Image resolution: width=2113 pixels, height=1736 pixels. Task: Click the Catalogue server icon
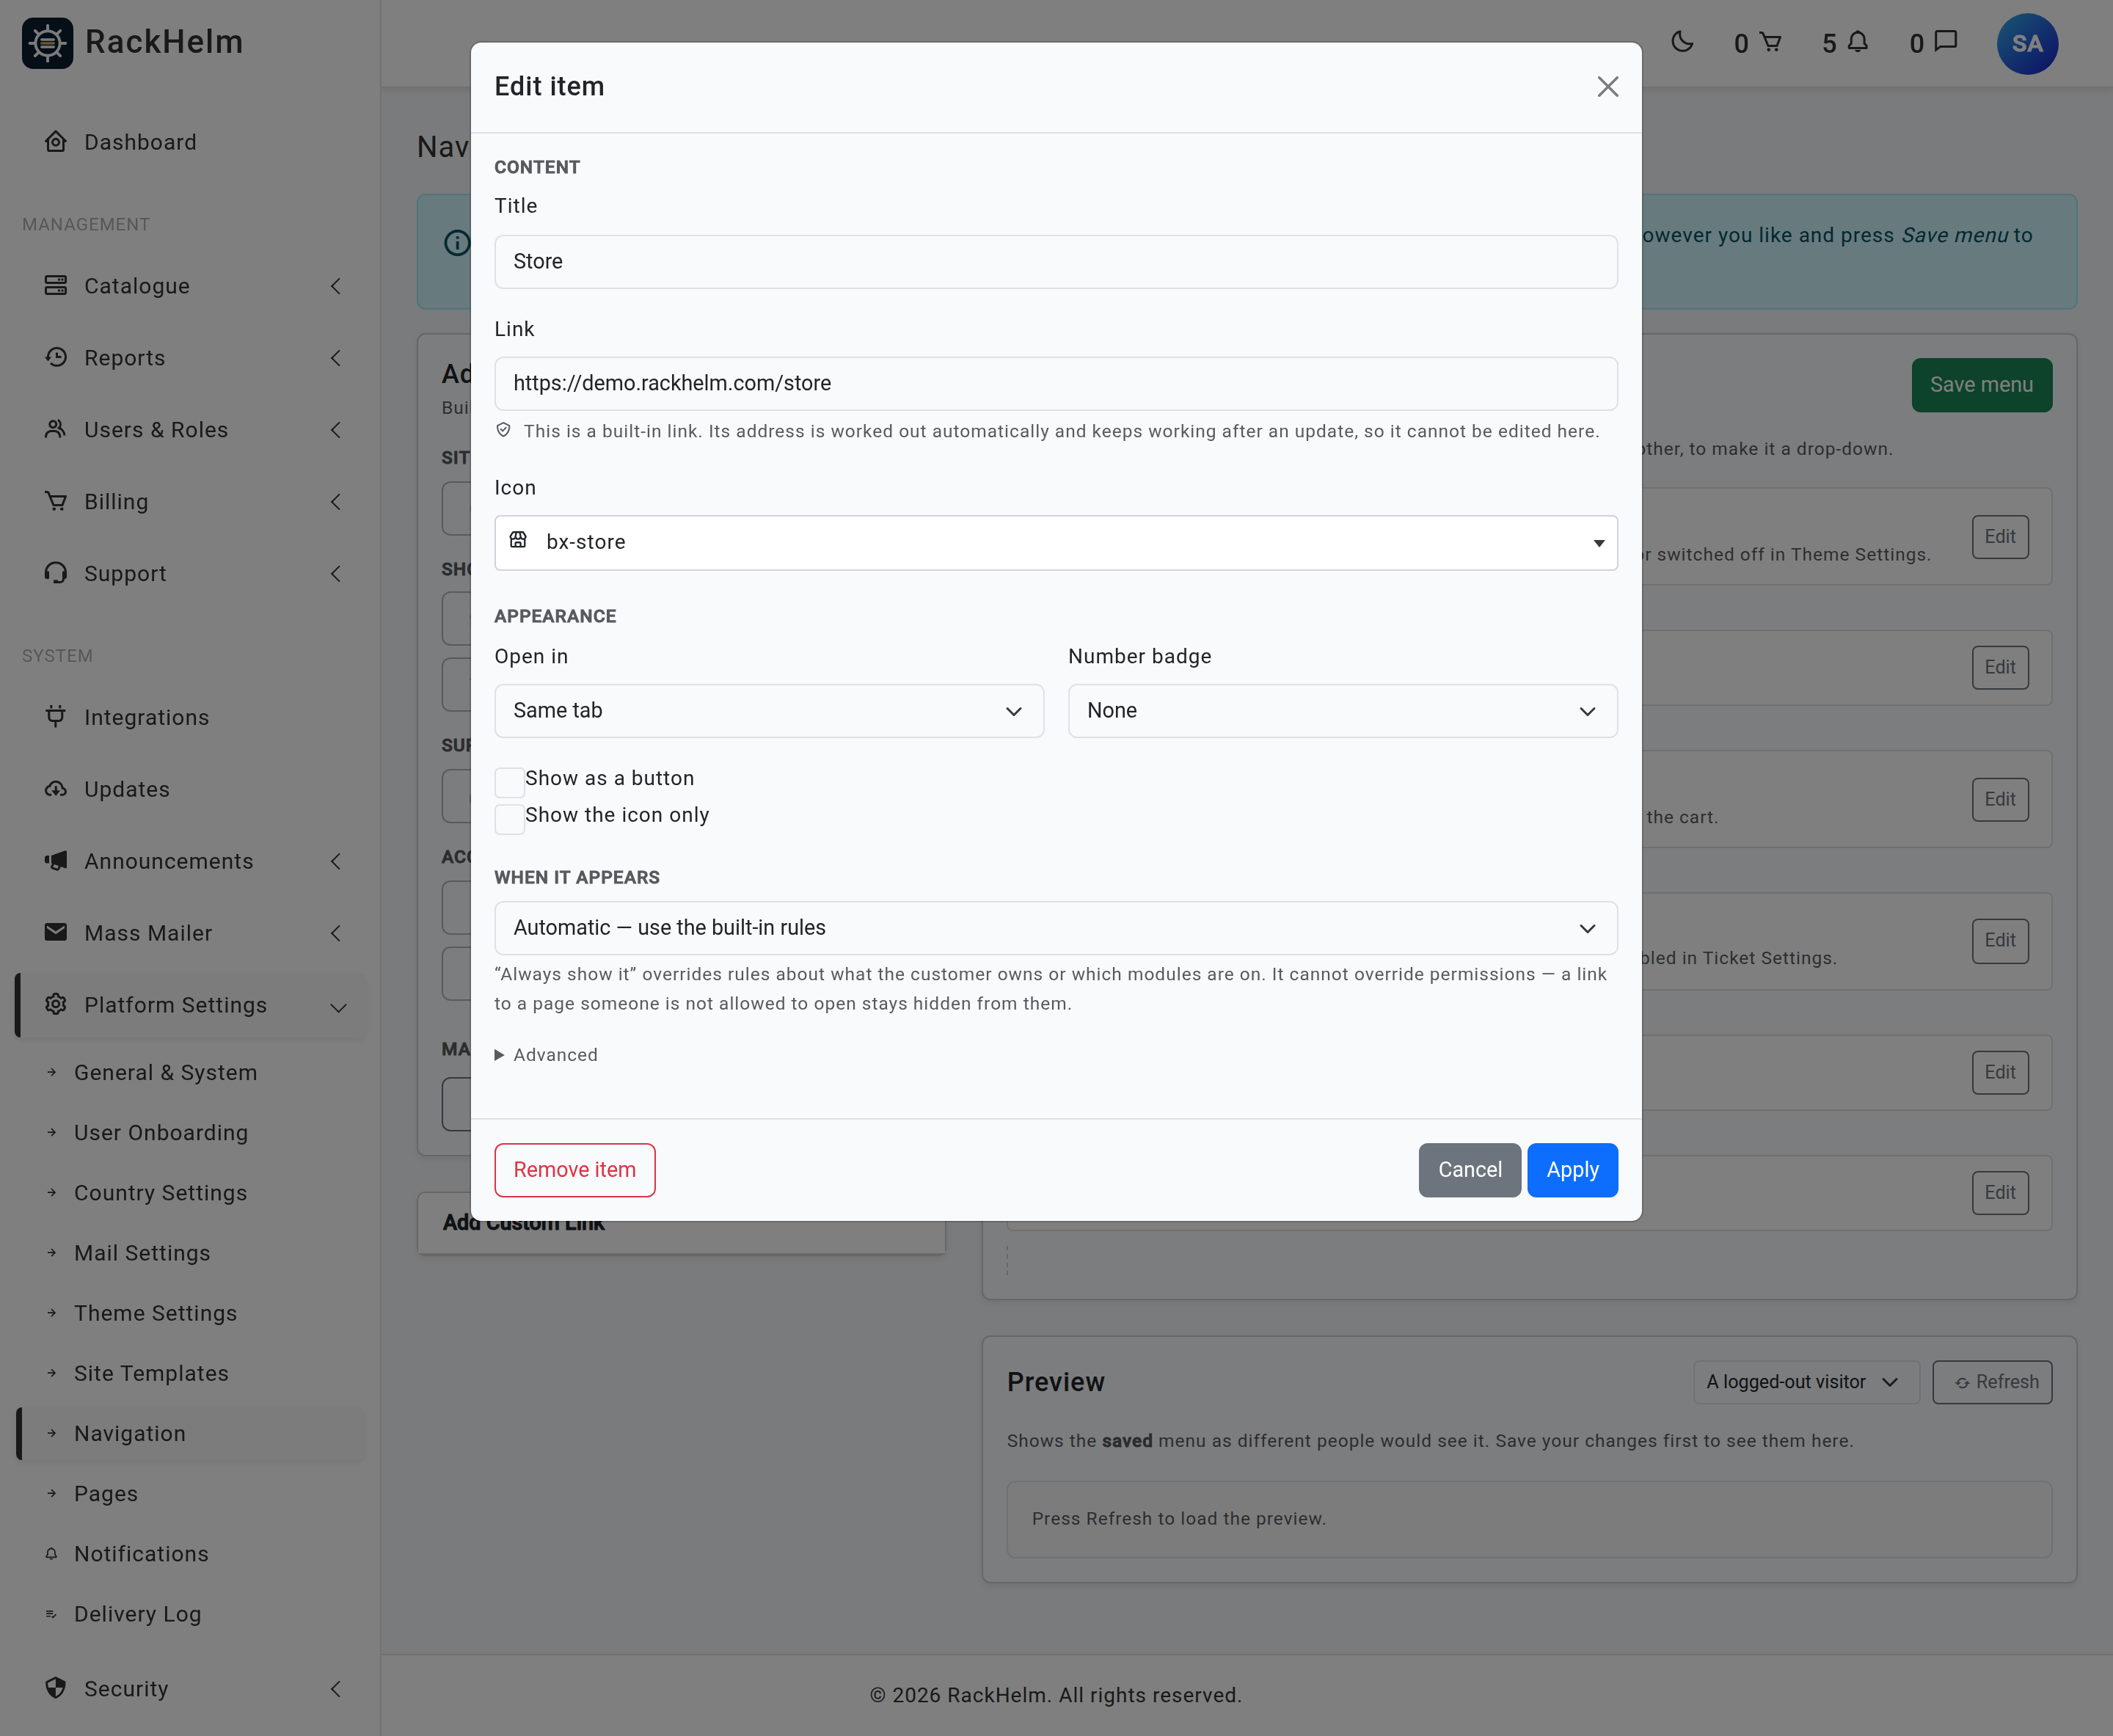click(x=56, y=286)
